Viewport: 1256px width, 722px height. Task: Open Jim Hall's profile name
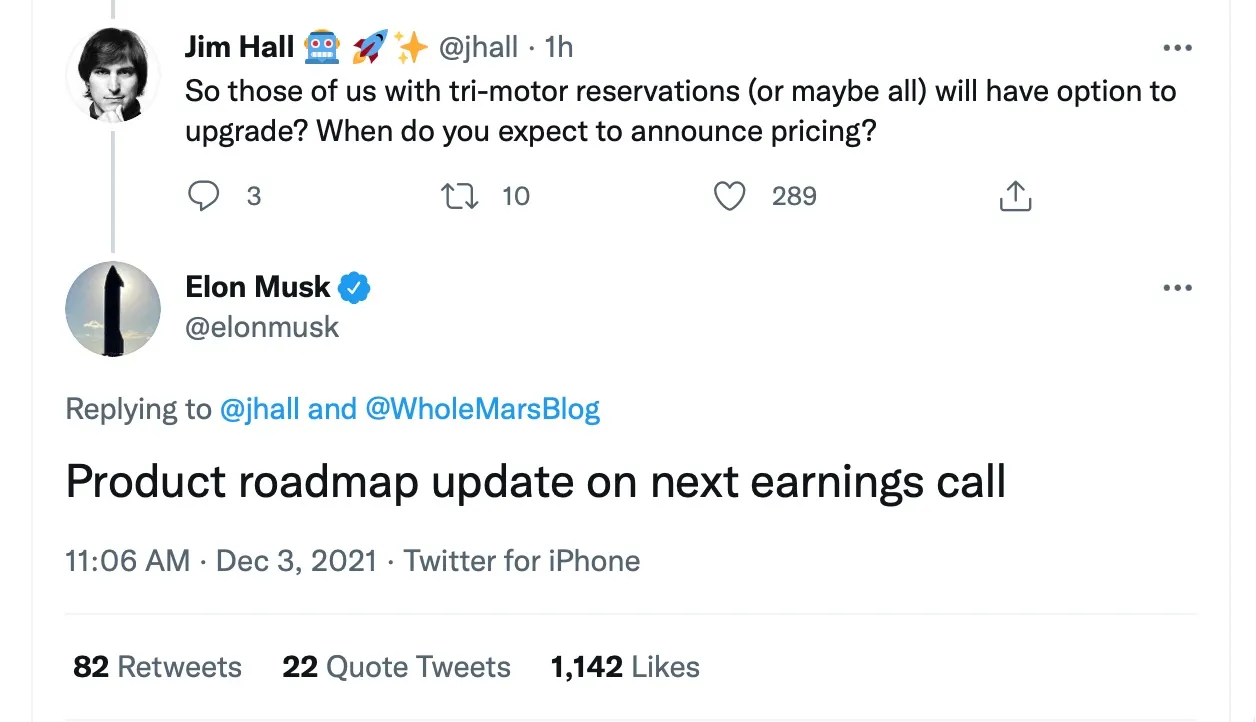[240, 47]
